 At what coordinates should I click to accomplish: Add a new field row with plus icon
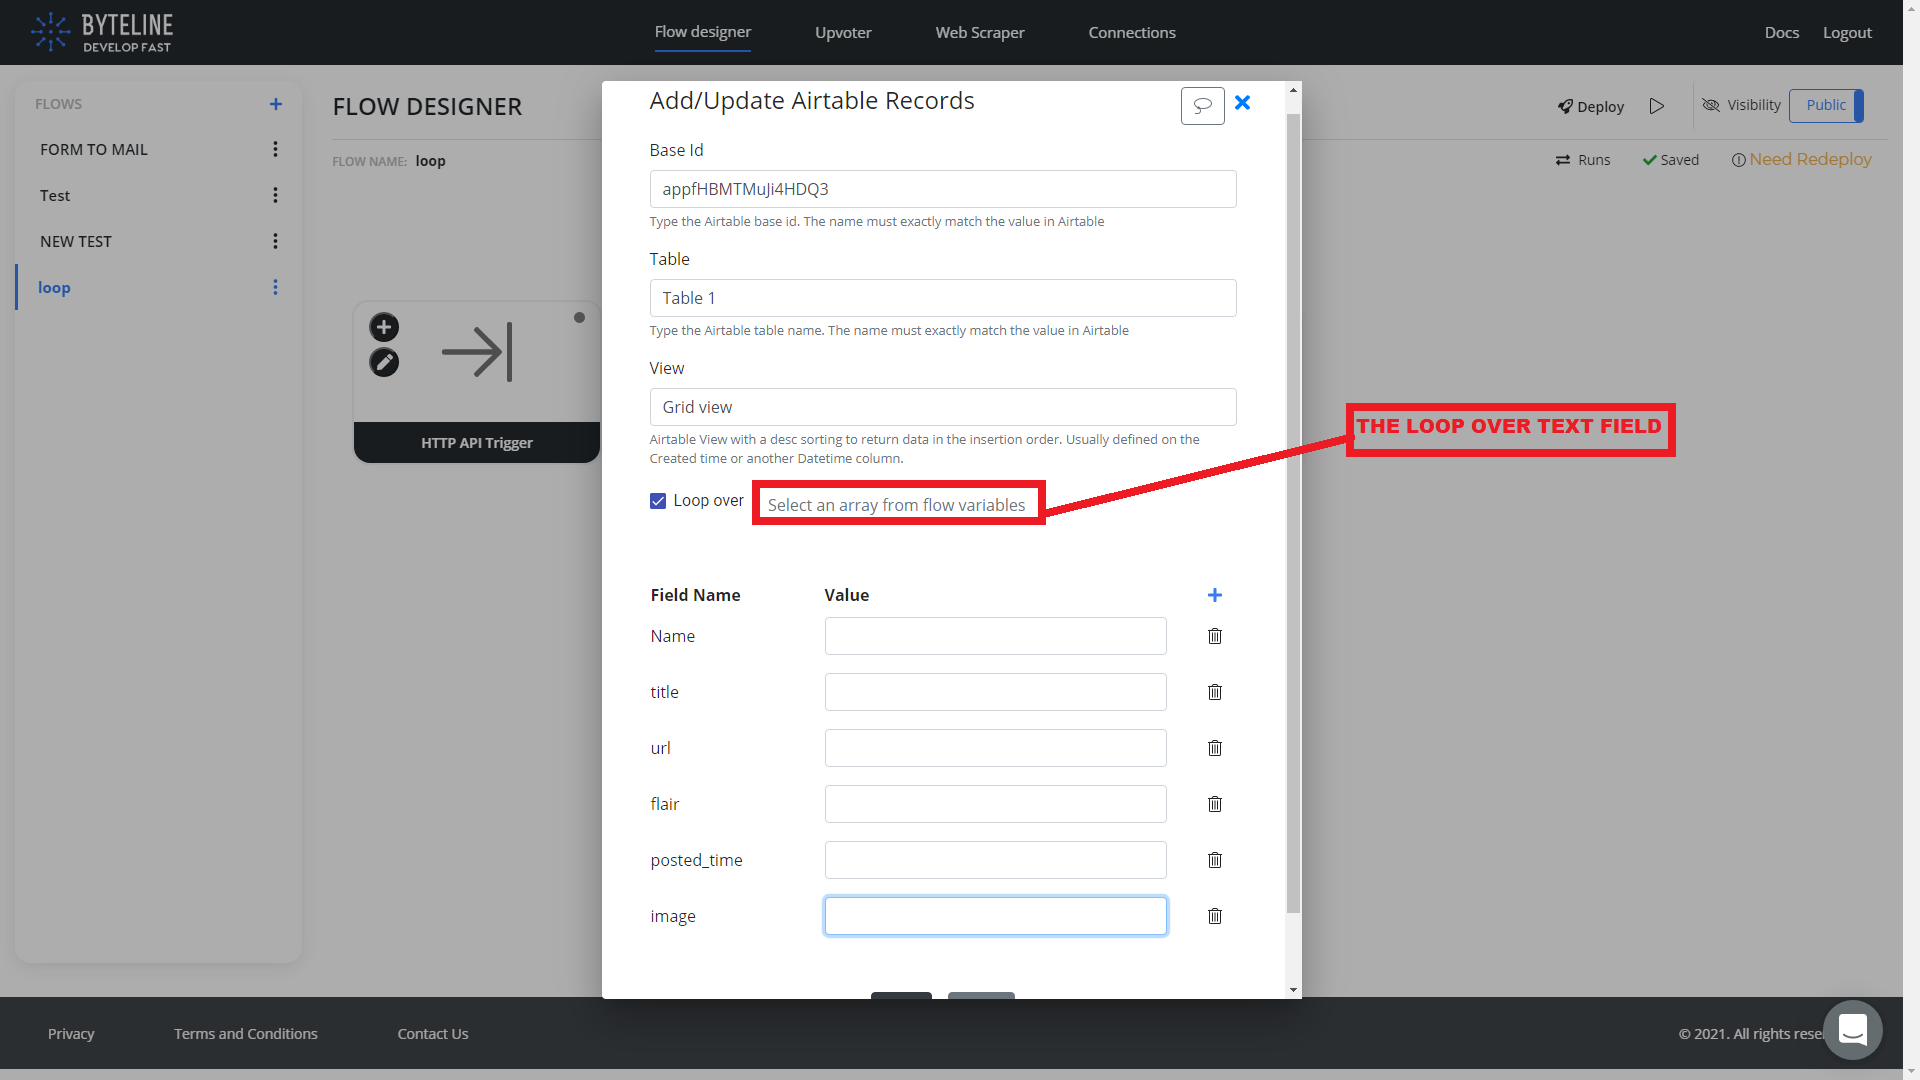click(x=1215, y=595)
